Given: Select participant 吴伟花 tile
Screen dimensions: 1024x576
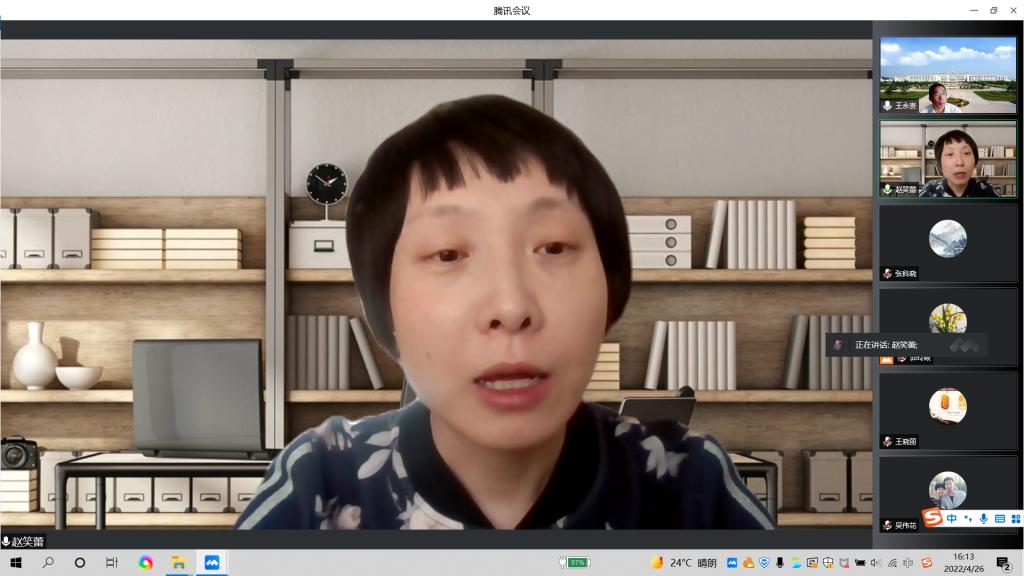Looking at the screenshot, I should click(947, 495).
